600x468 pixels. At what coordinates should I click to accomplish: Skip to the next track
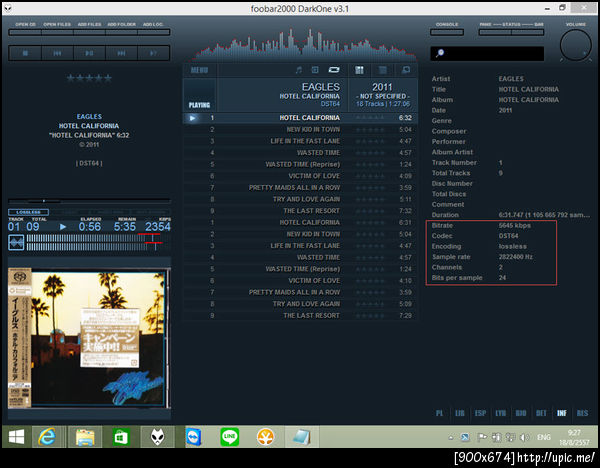(121, 53)
